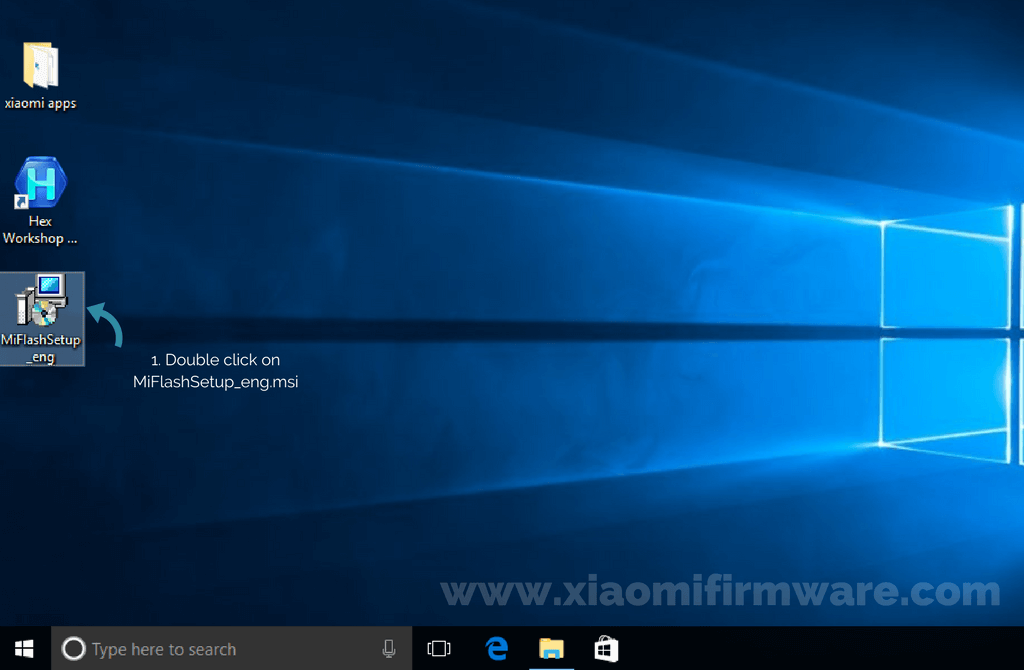Open the Windows Start menu
The width and height of the screenshot is (1024, 670).
tap(24, 648)
